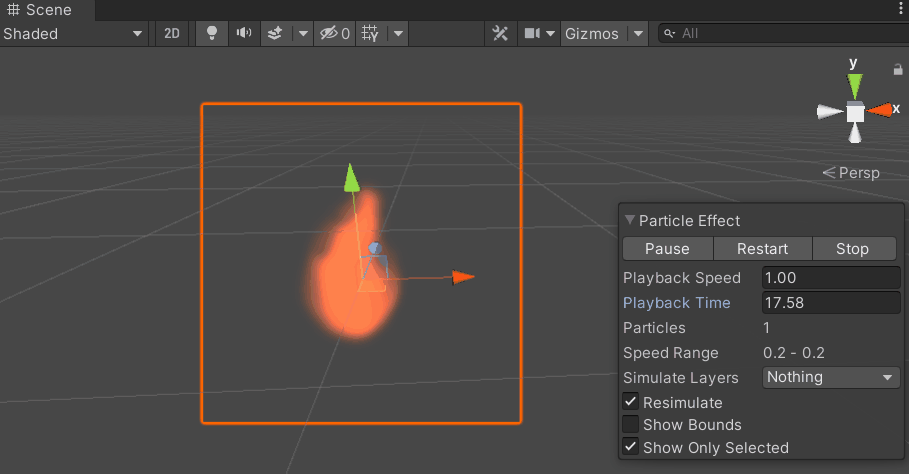Open grid settings dropdown arrow
The height and width of the screenshot is (474, 909).
coord(398,34)
